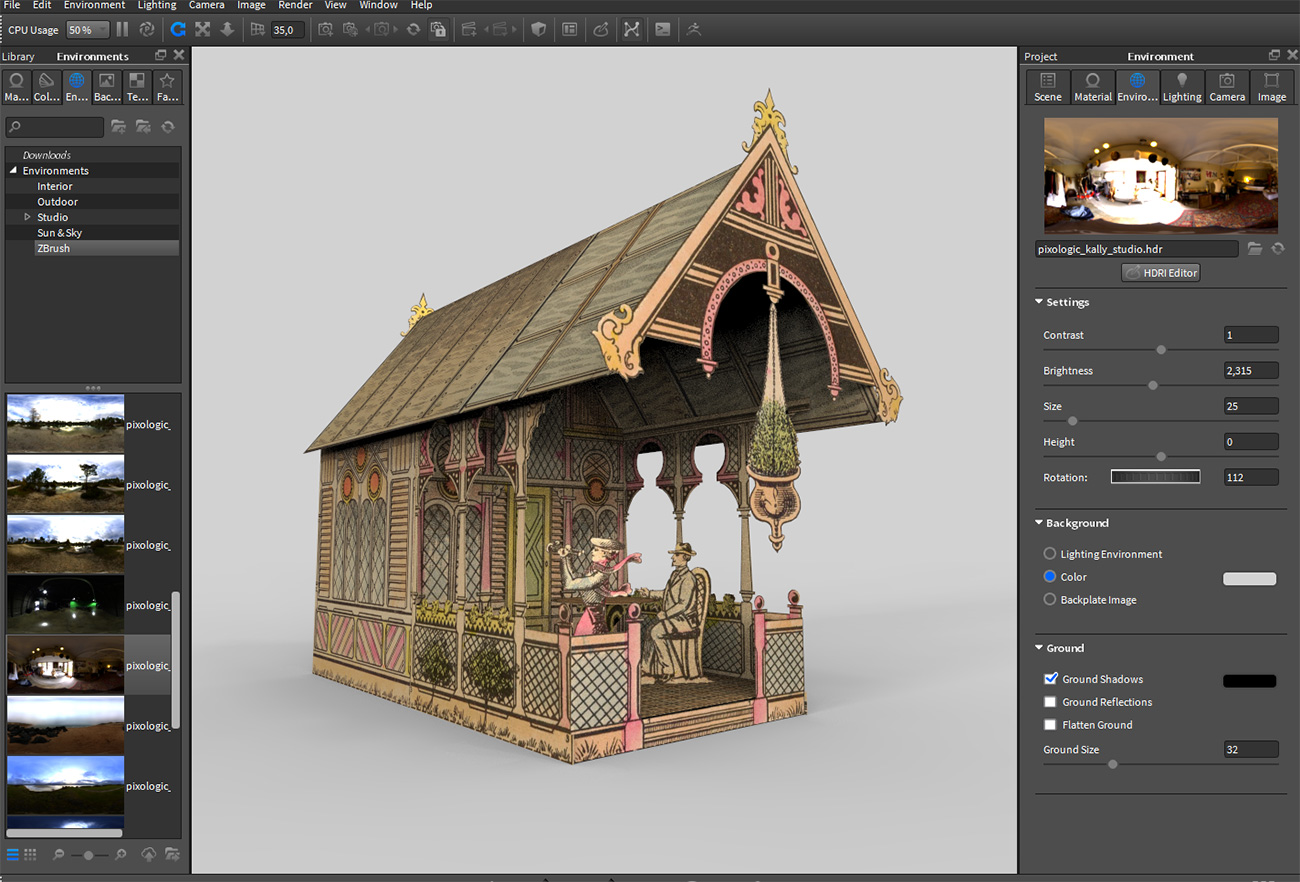Click the HDRI Editor button
The height and width of the screenshot is (882, 1300).
pos(1160,273)
